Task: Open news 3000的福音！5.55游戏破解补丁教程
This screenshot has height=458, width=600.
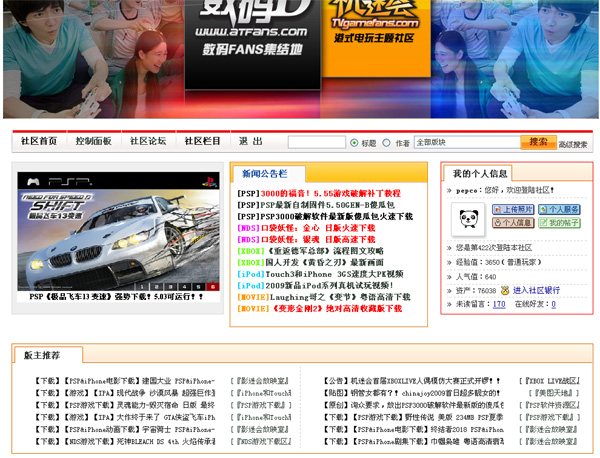Action: tap(331, 194)
